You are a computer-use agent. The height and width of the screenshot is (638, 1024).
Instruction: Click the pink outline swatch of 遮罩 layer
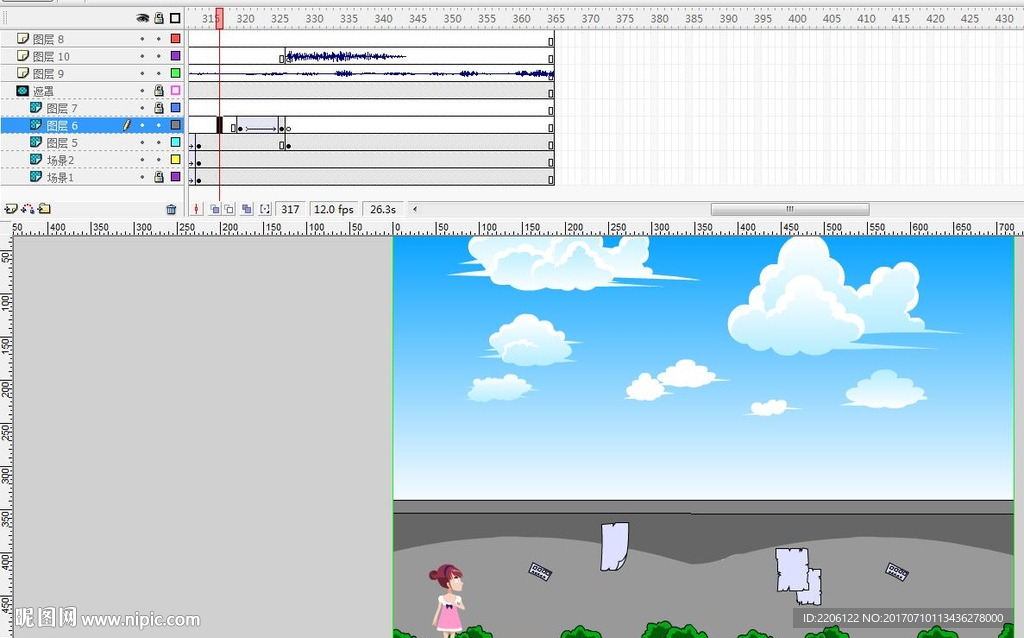pyautogui.click(x=175, y=90)
